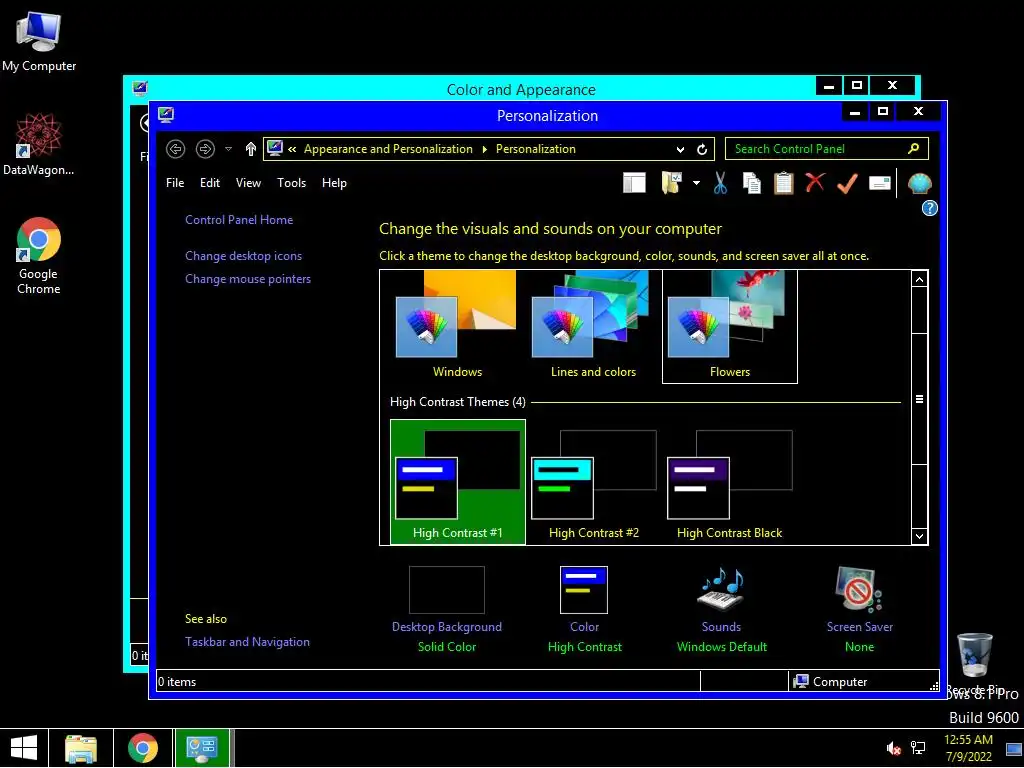Click the search magnifier icon
The width and height of the screenshot is (1024, 768).
point(914,148)
